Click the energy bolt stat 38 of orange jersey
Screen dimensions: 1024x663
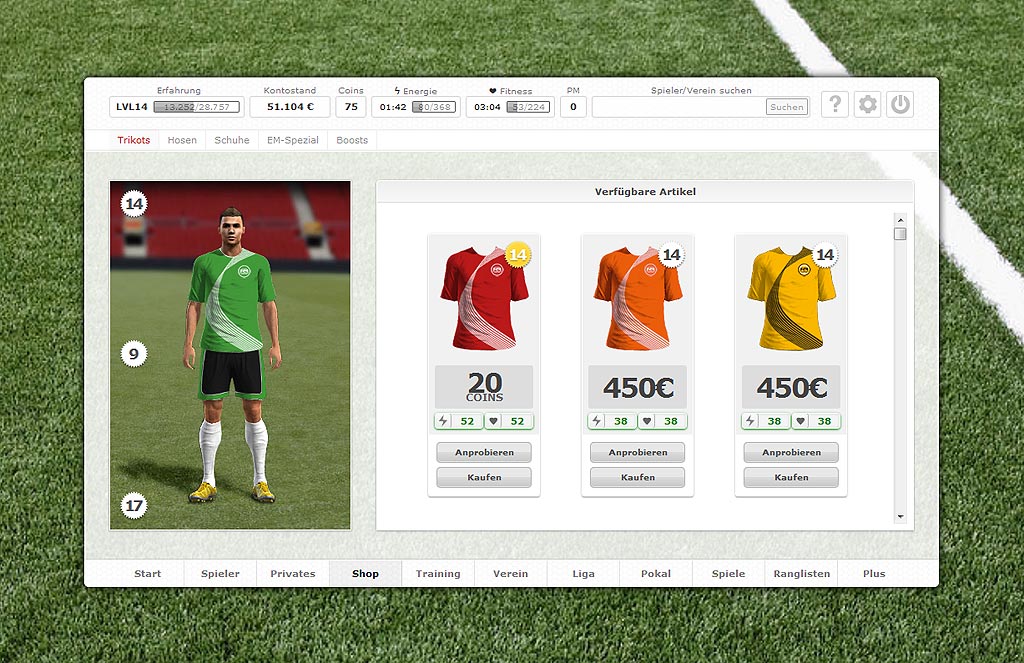613,421
